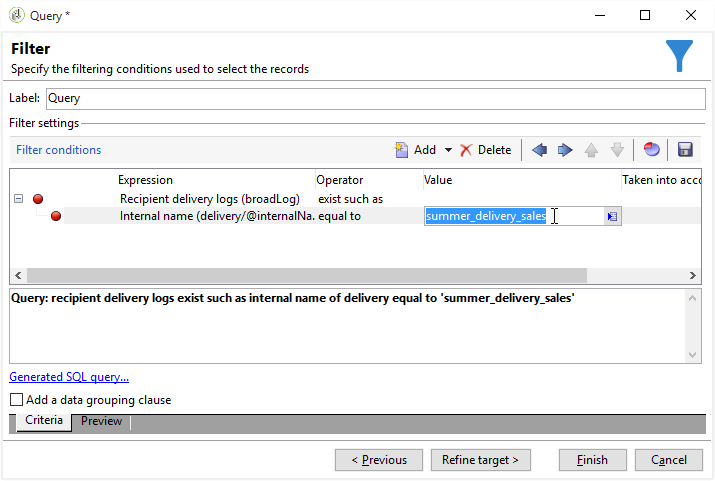Click the Value column header

tap(438, 180)
